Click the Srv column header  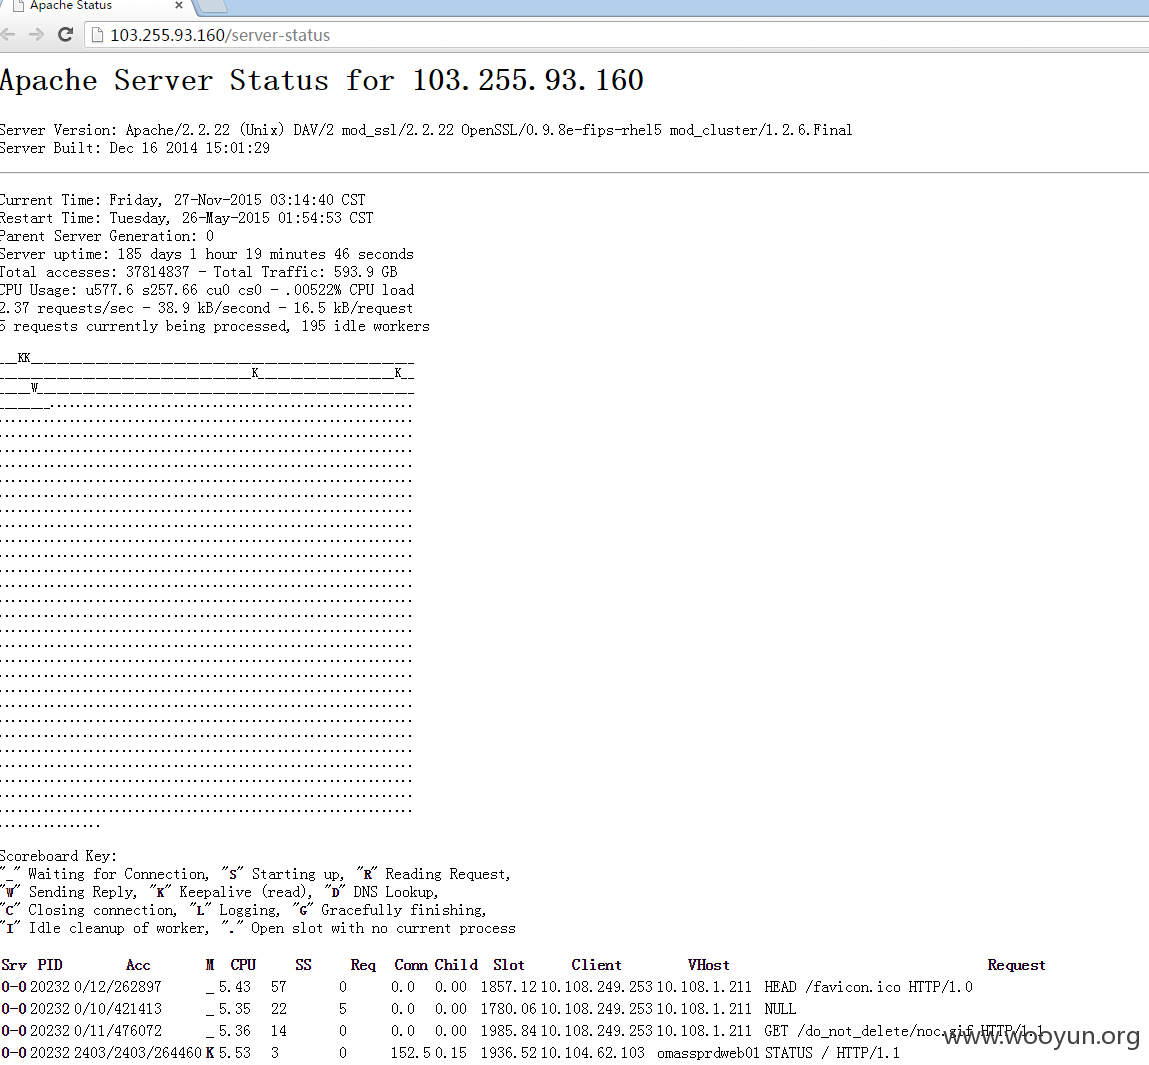[14, 965]
